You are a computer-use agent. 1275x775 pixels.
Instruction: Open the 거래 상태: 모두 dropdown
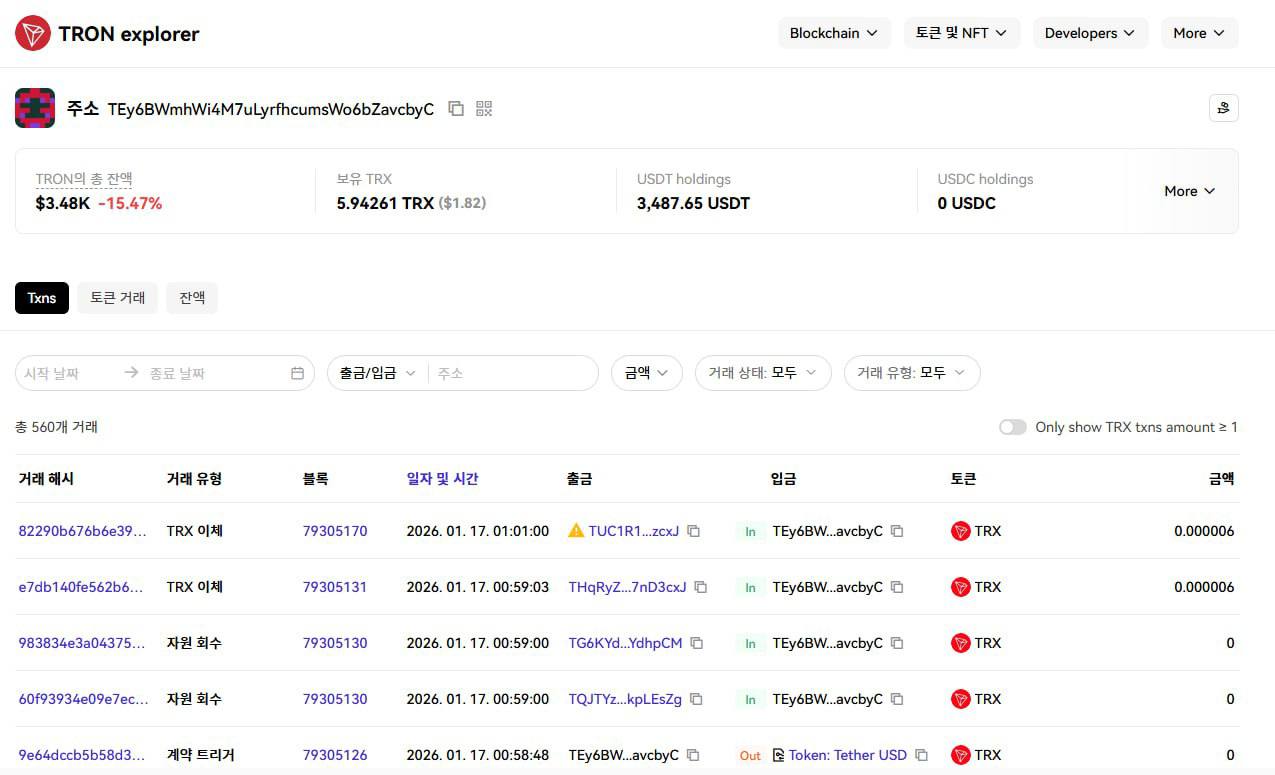pyautogui.click(x=762, y=373)
